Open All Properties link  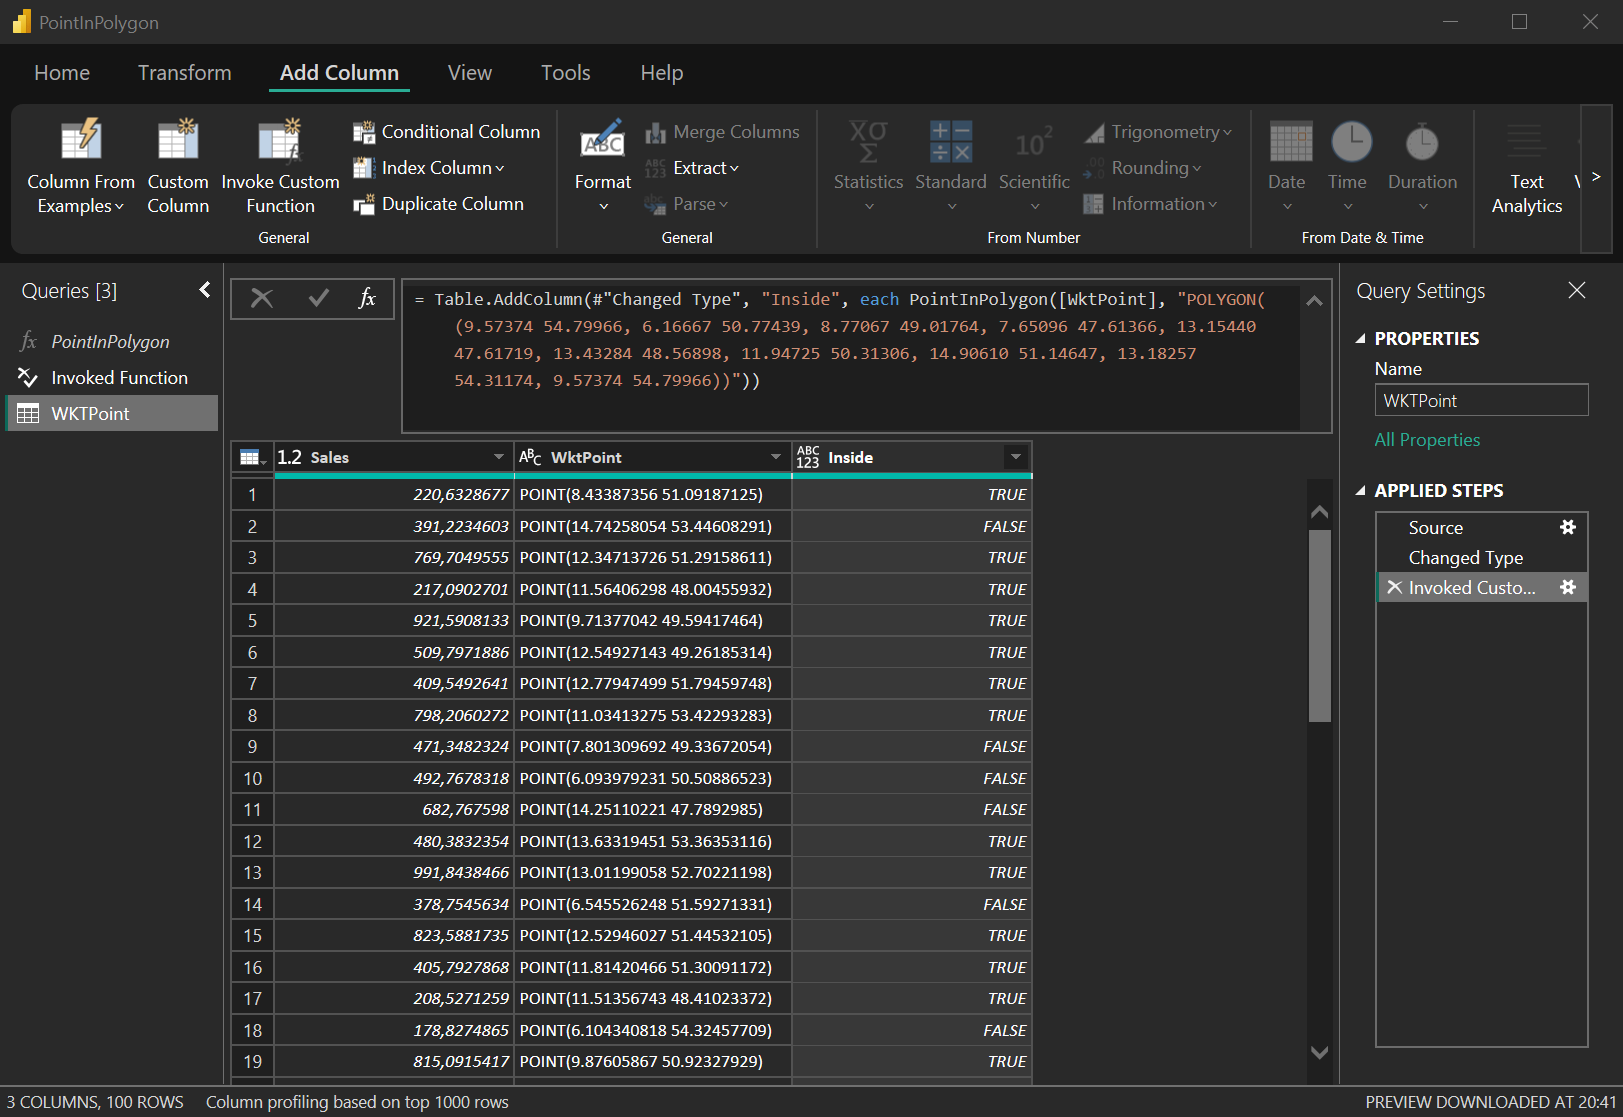coord(1427,440)
